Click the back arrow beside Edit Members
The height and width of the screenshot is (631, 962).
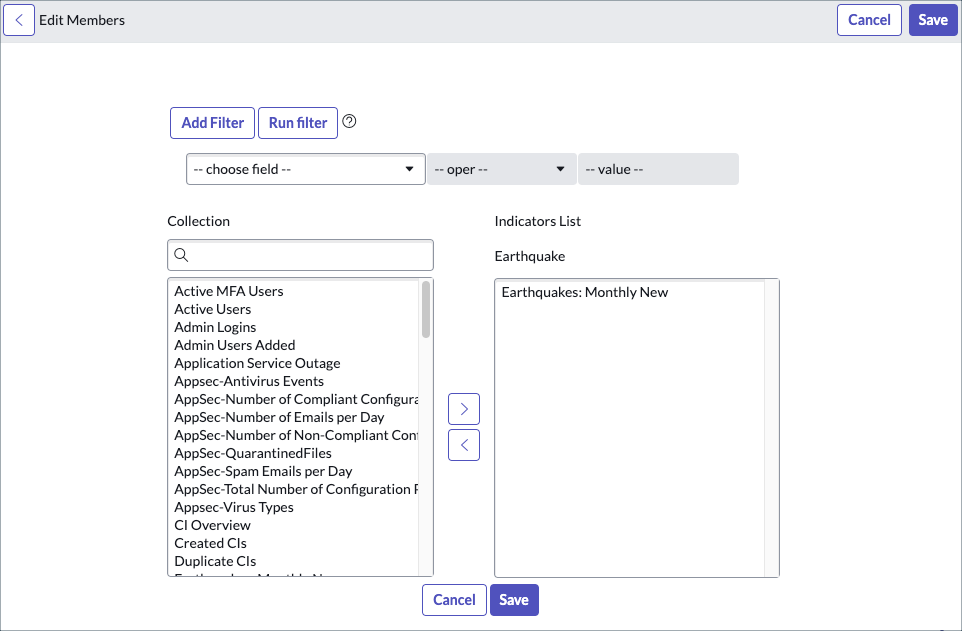(x=20, y=19)
